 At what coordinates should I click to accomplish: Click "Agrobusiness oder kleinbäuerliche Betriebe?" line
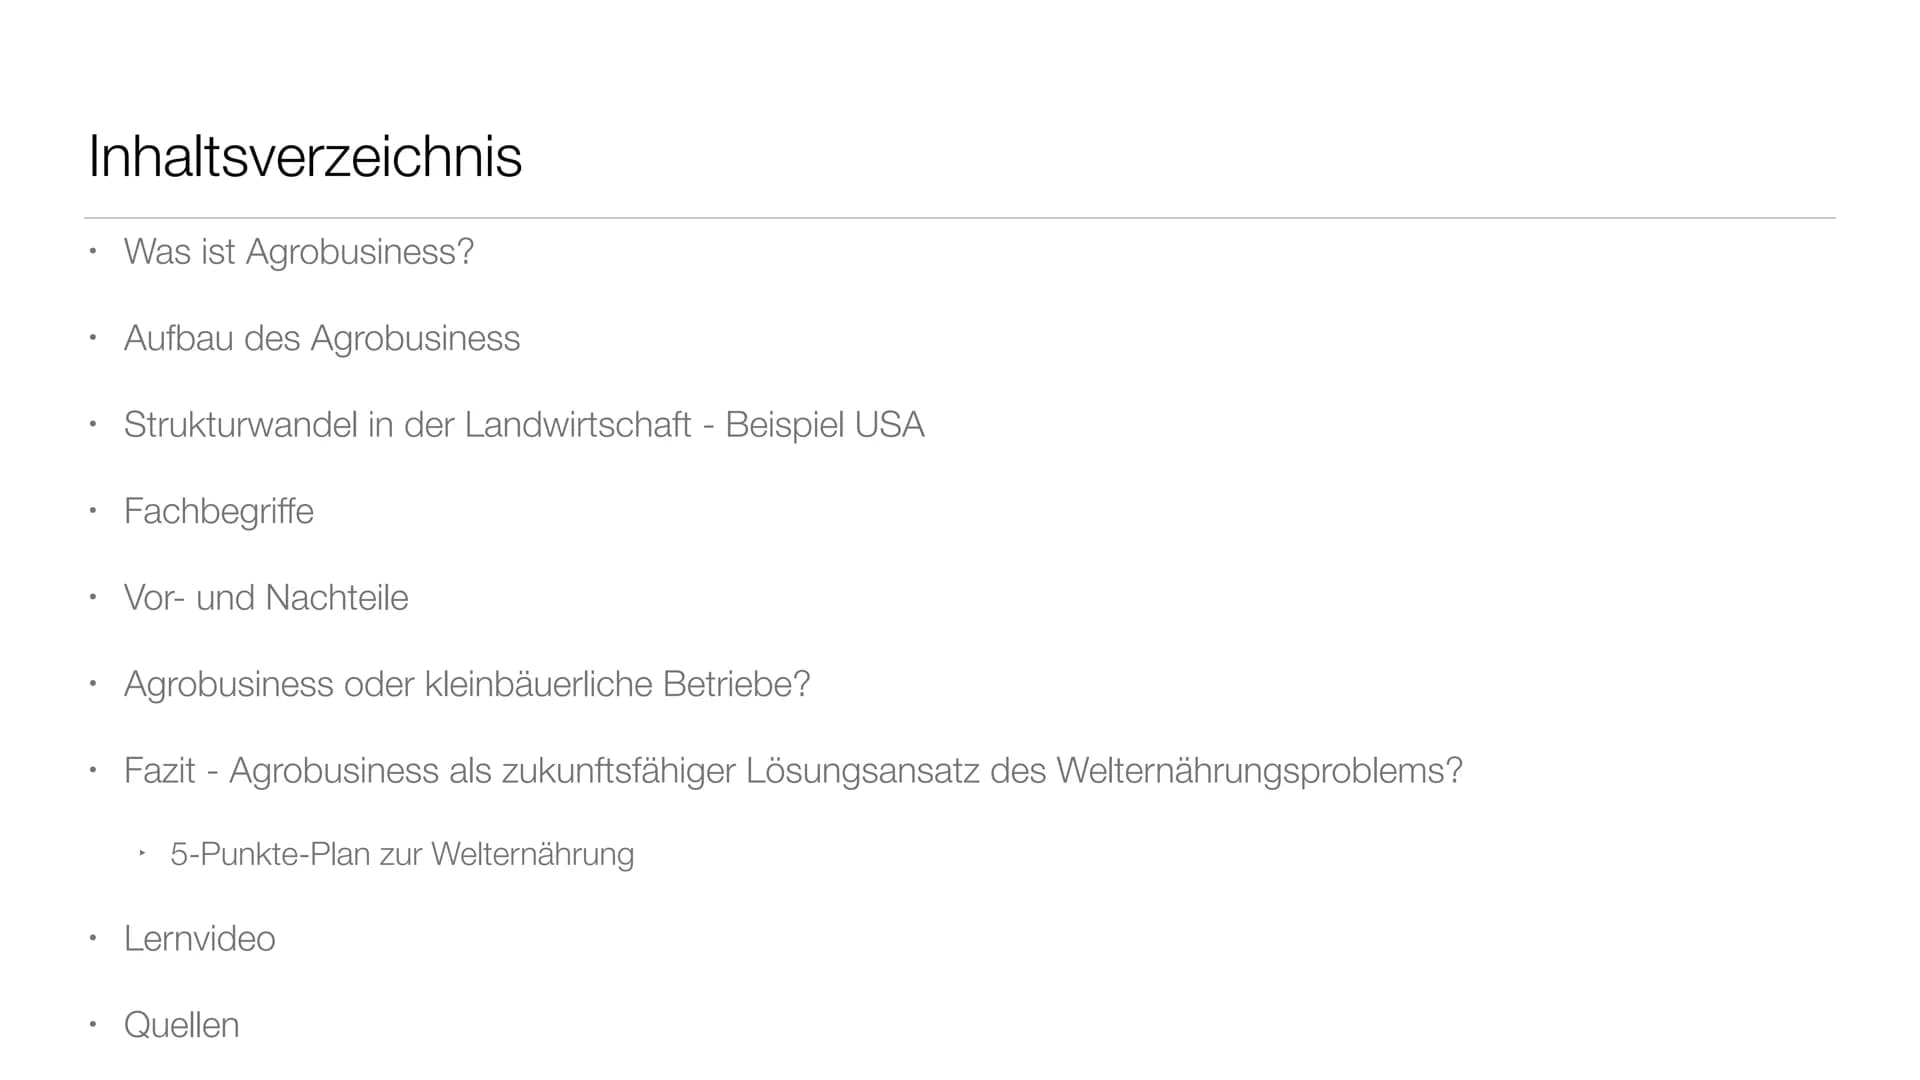click(x=466, y=684)
